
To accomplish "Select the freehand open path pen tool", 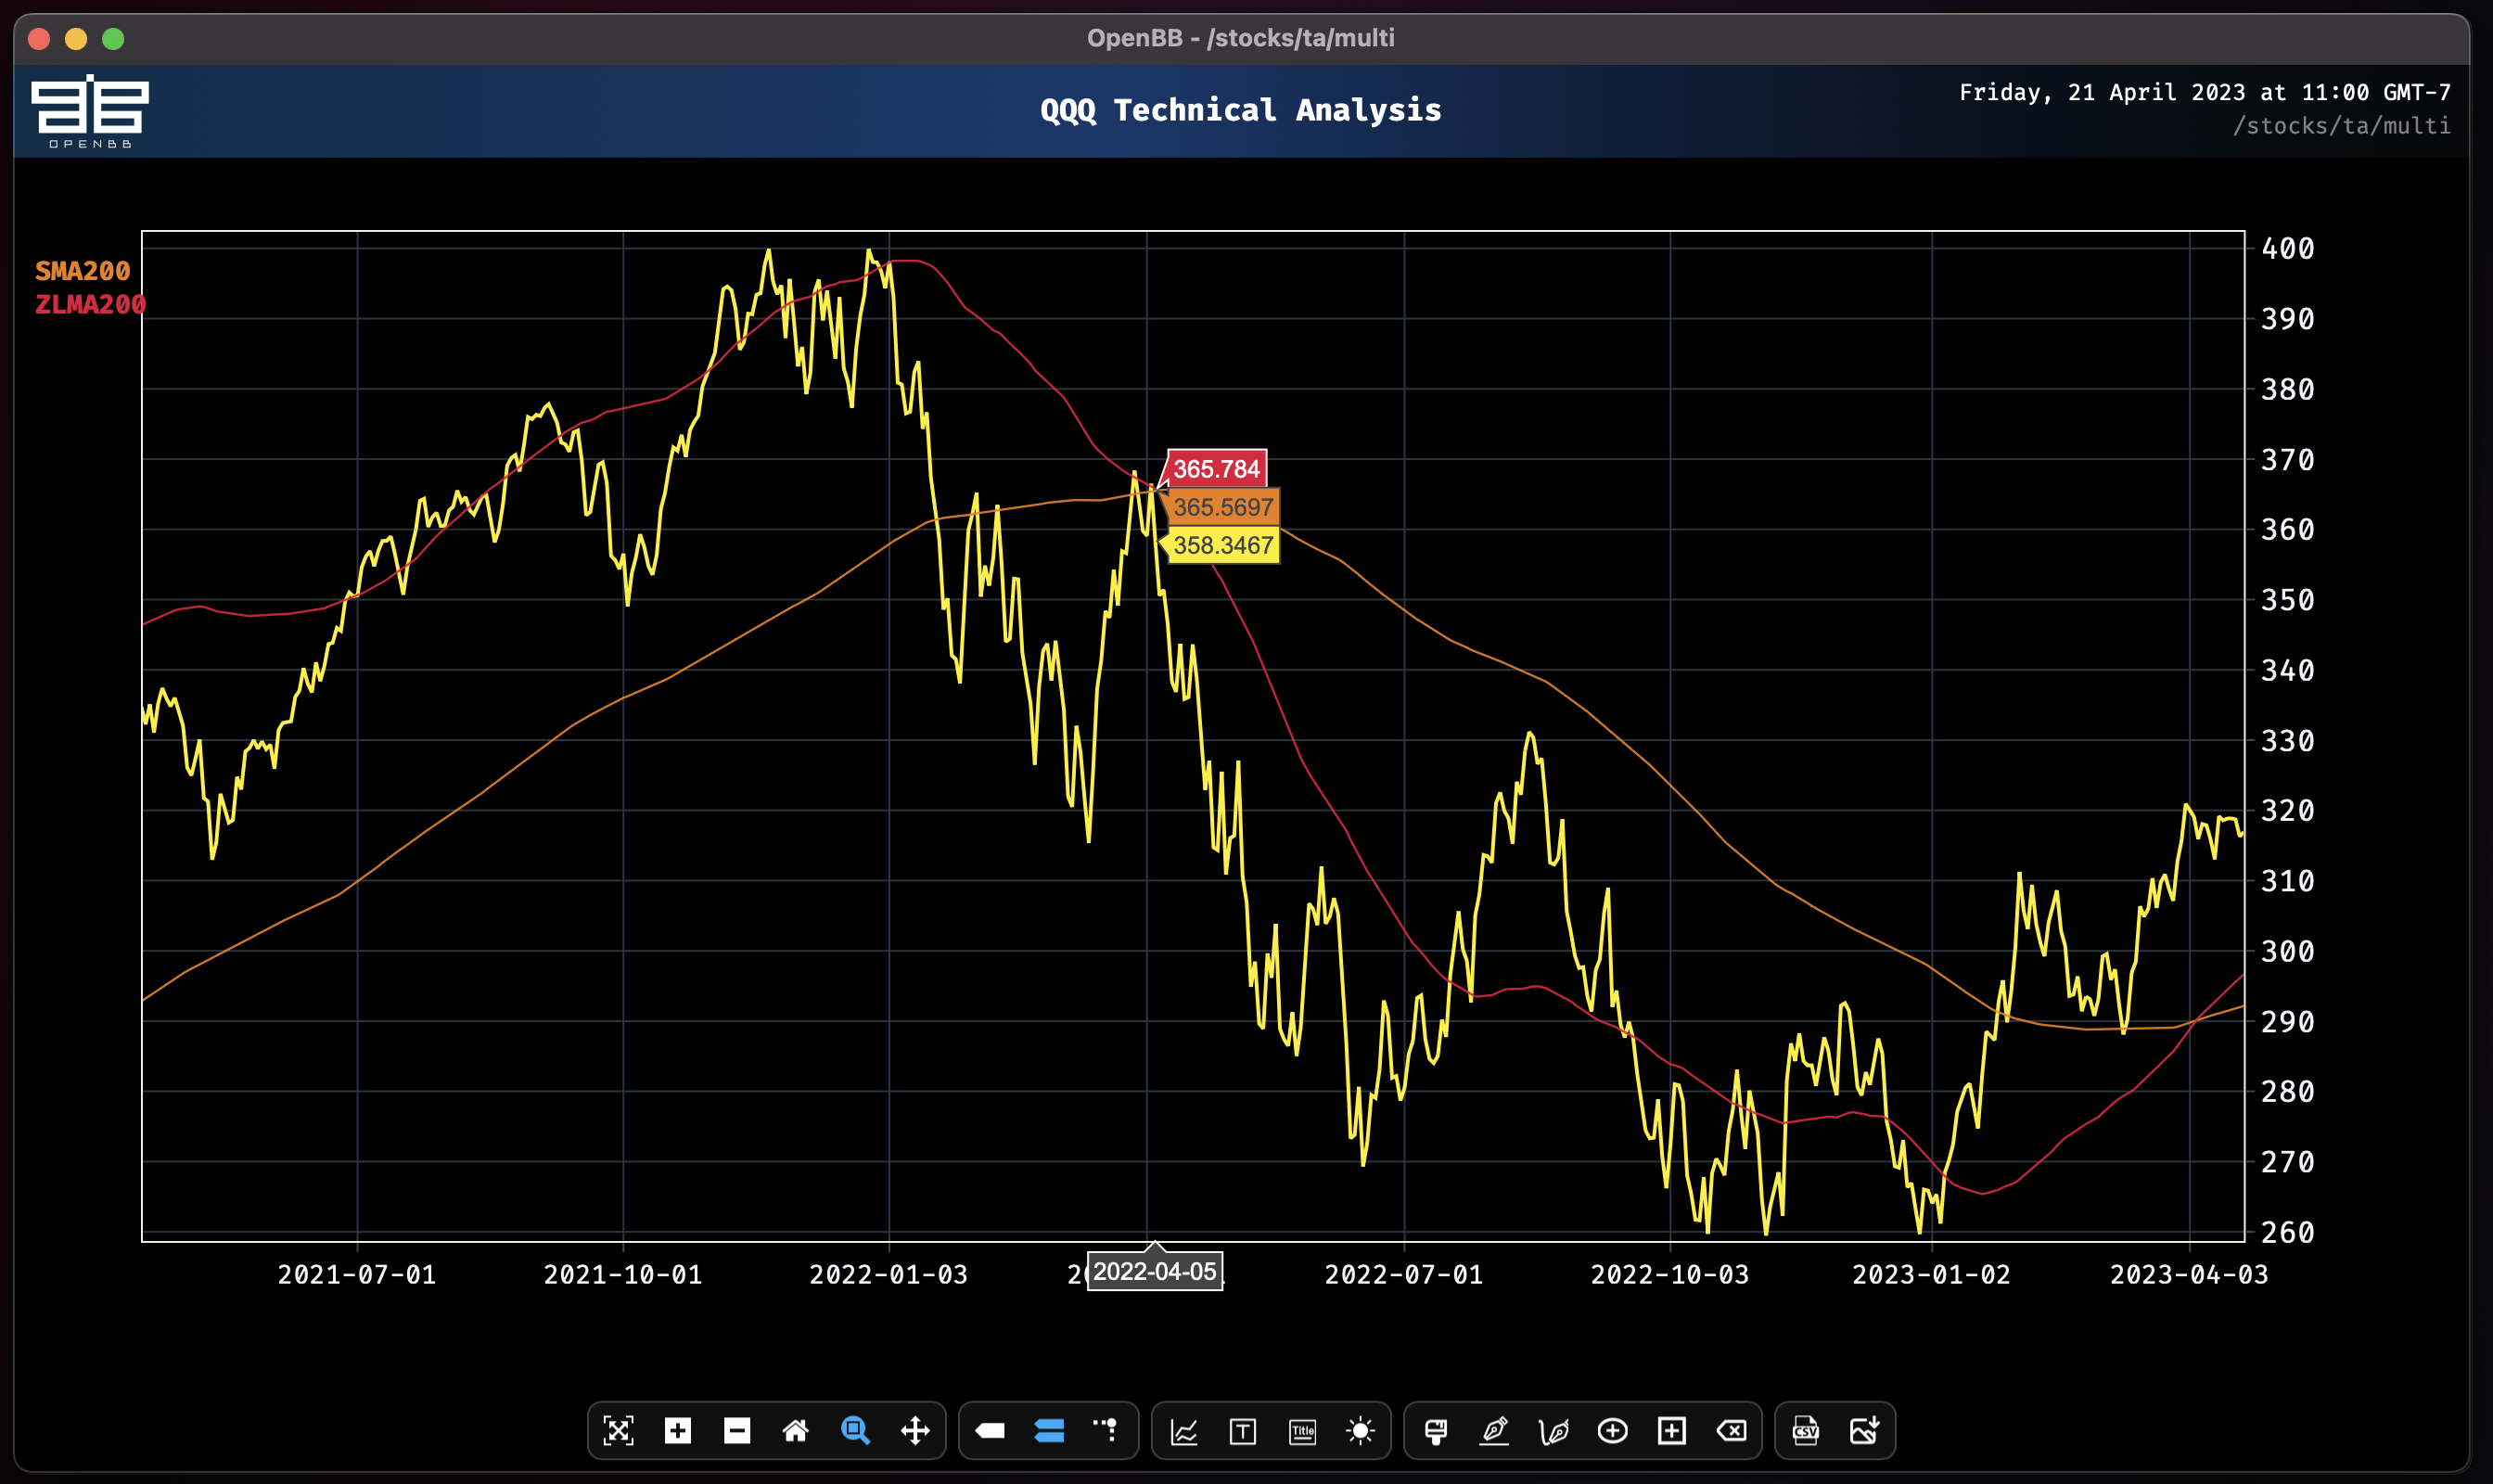I will pos(1554,1431).
